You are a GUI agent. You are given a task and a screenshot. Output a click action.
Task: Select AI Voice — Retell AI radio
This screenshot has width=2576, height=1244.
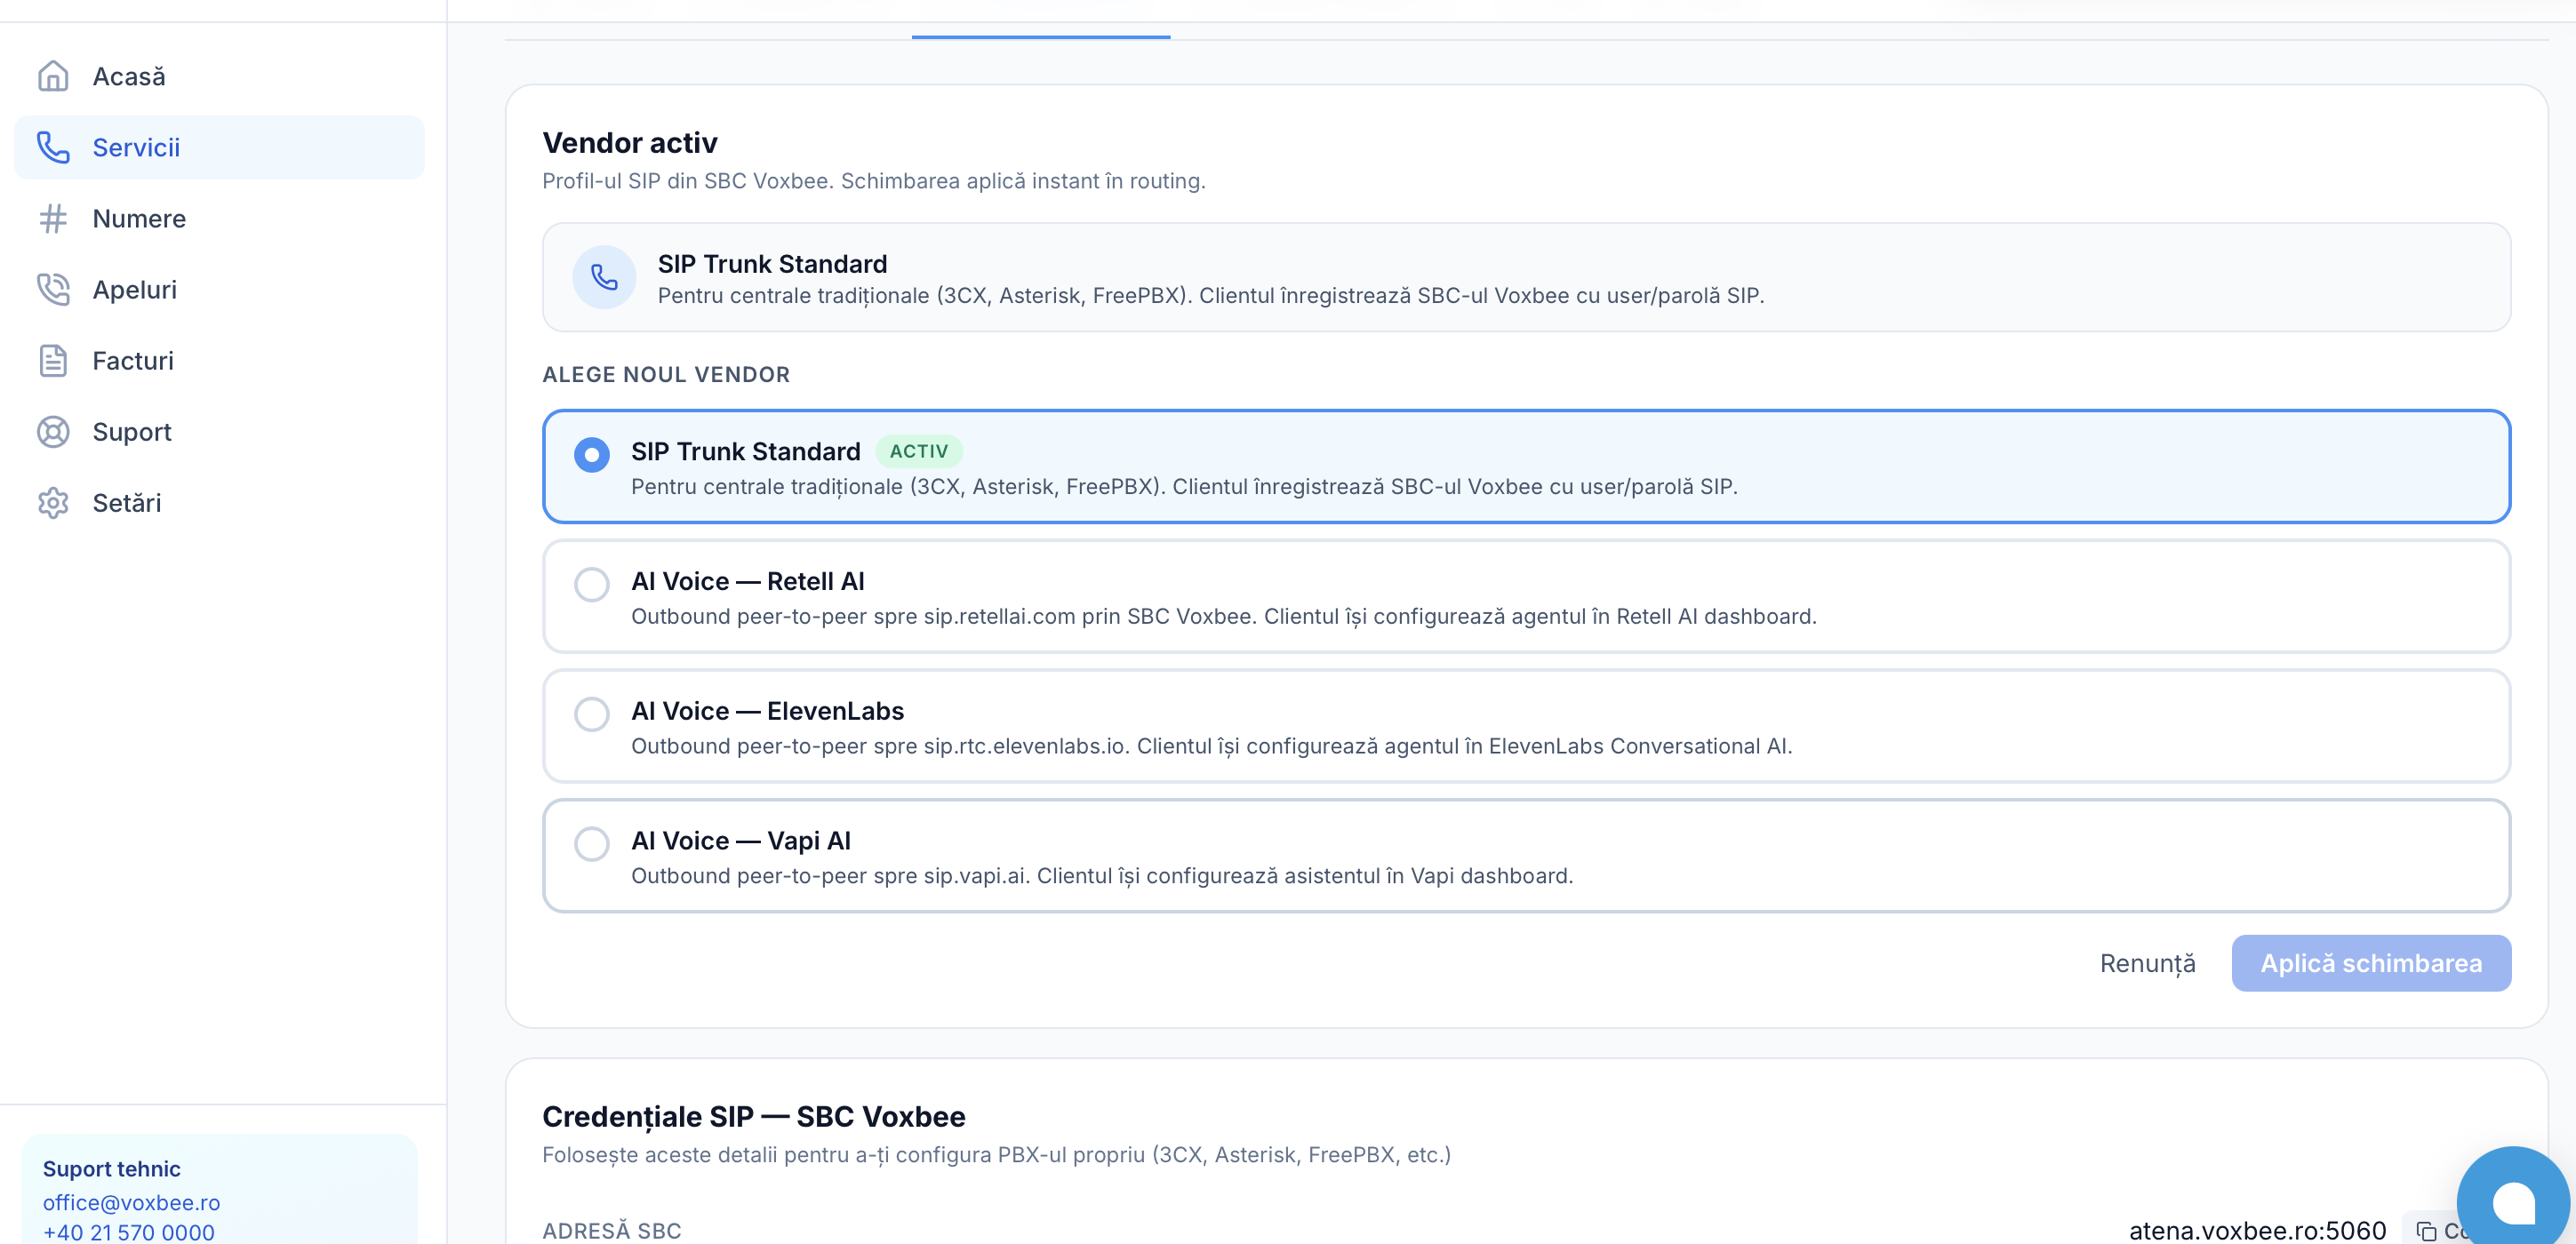592,584
